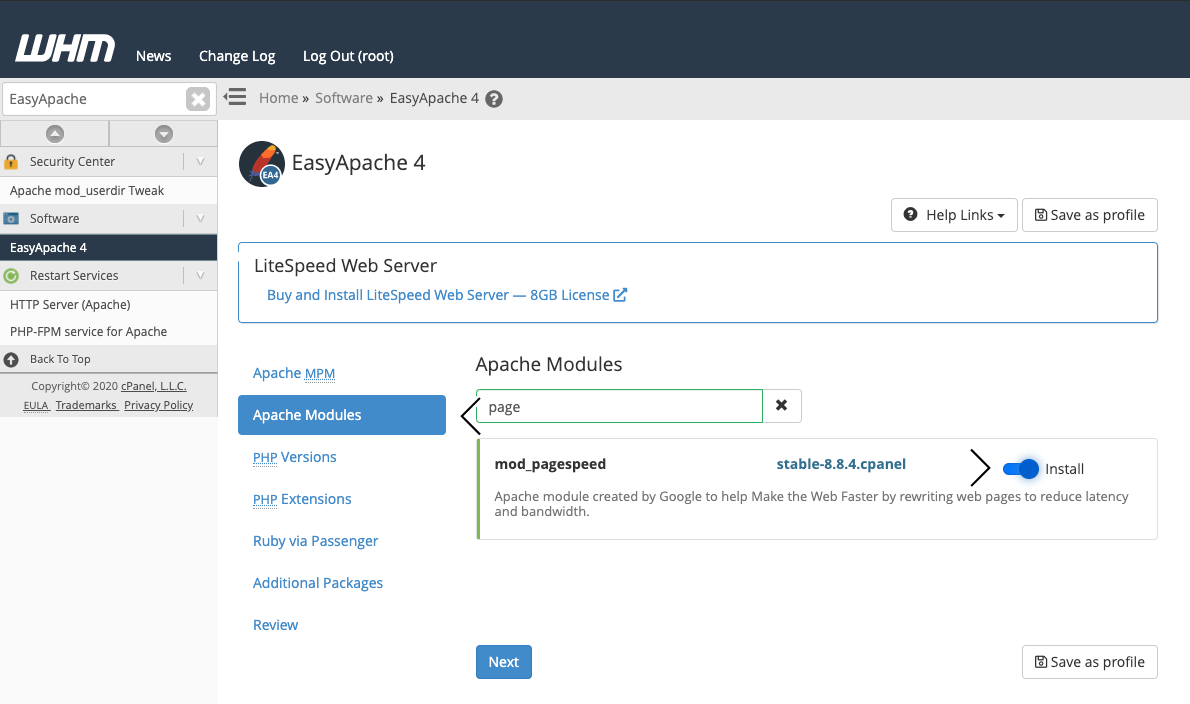The height and width of the screenshot is (704, 1190).
Task: Click the top Save as profile button
Action: [x=1089, y=215]
